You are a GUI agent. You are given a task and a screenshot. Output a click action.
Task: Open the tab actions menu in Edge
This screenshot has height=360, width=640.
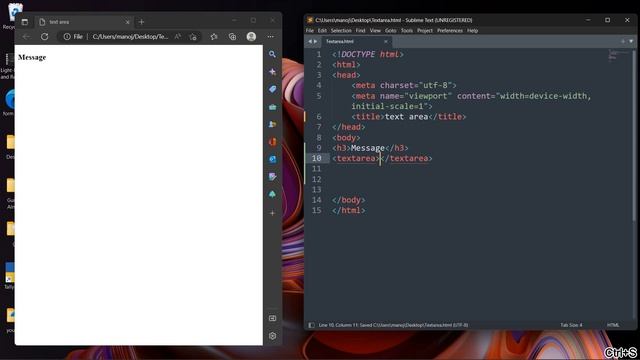click(25, 22)
